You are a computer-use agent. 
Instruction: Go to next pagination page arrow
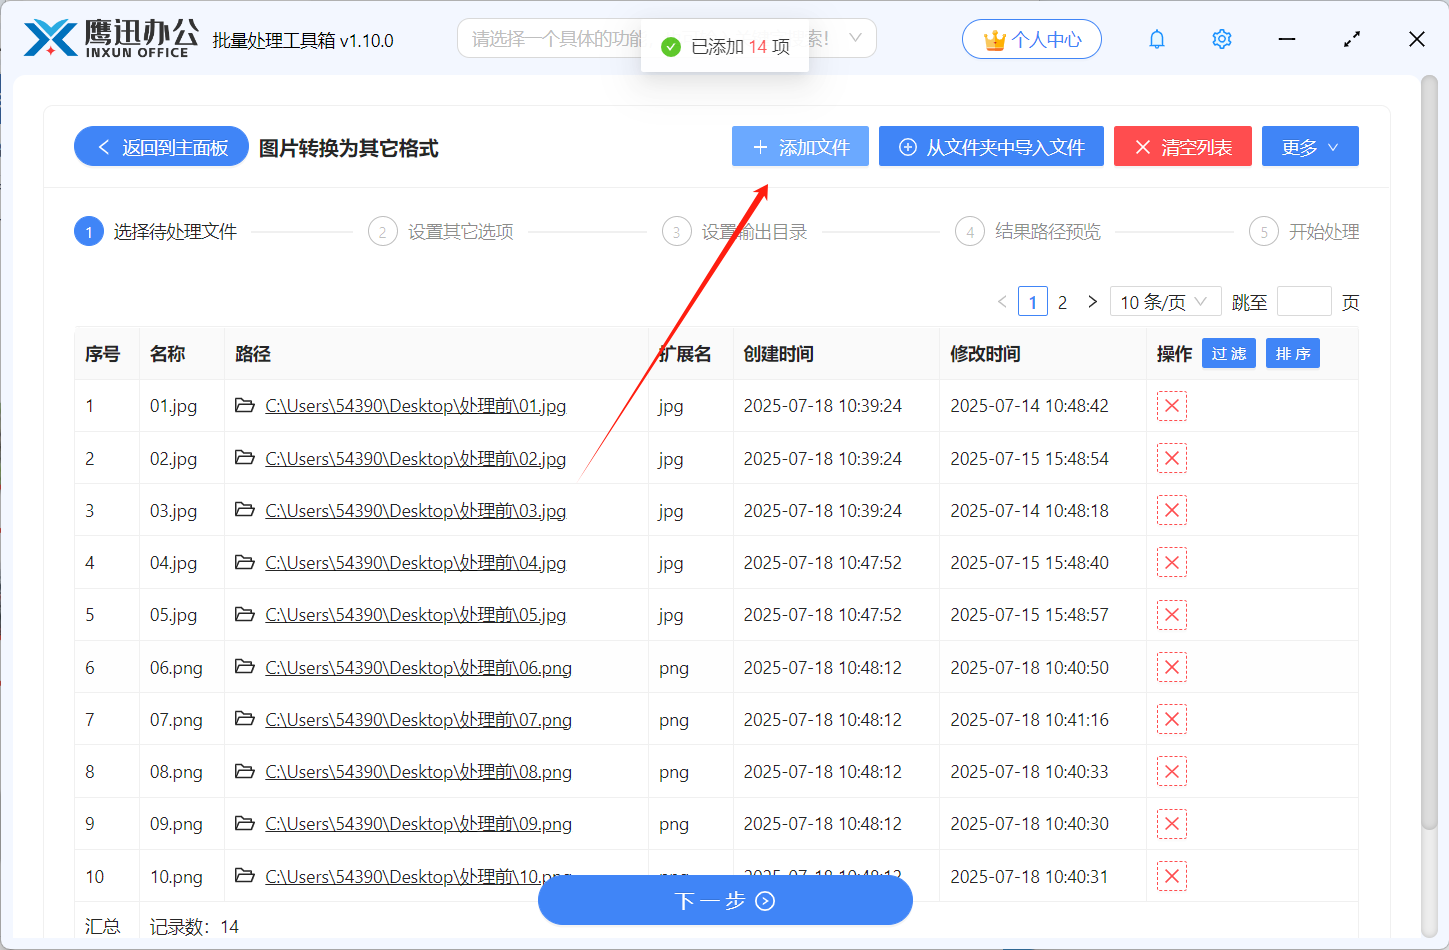1093,301
